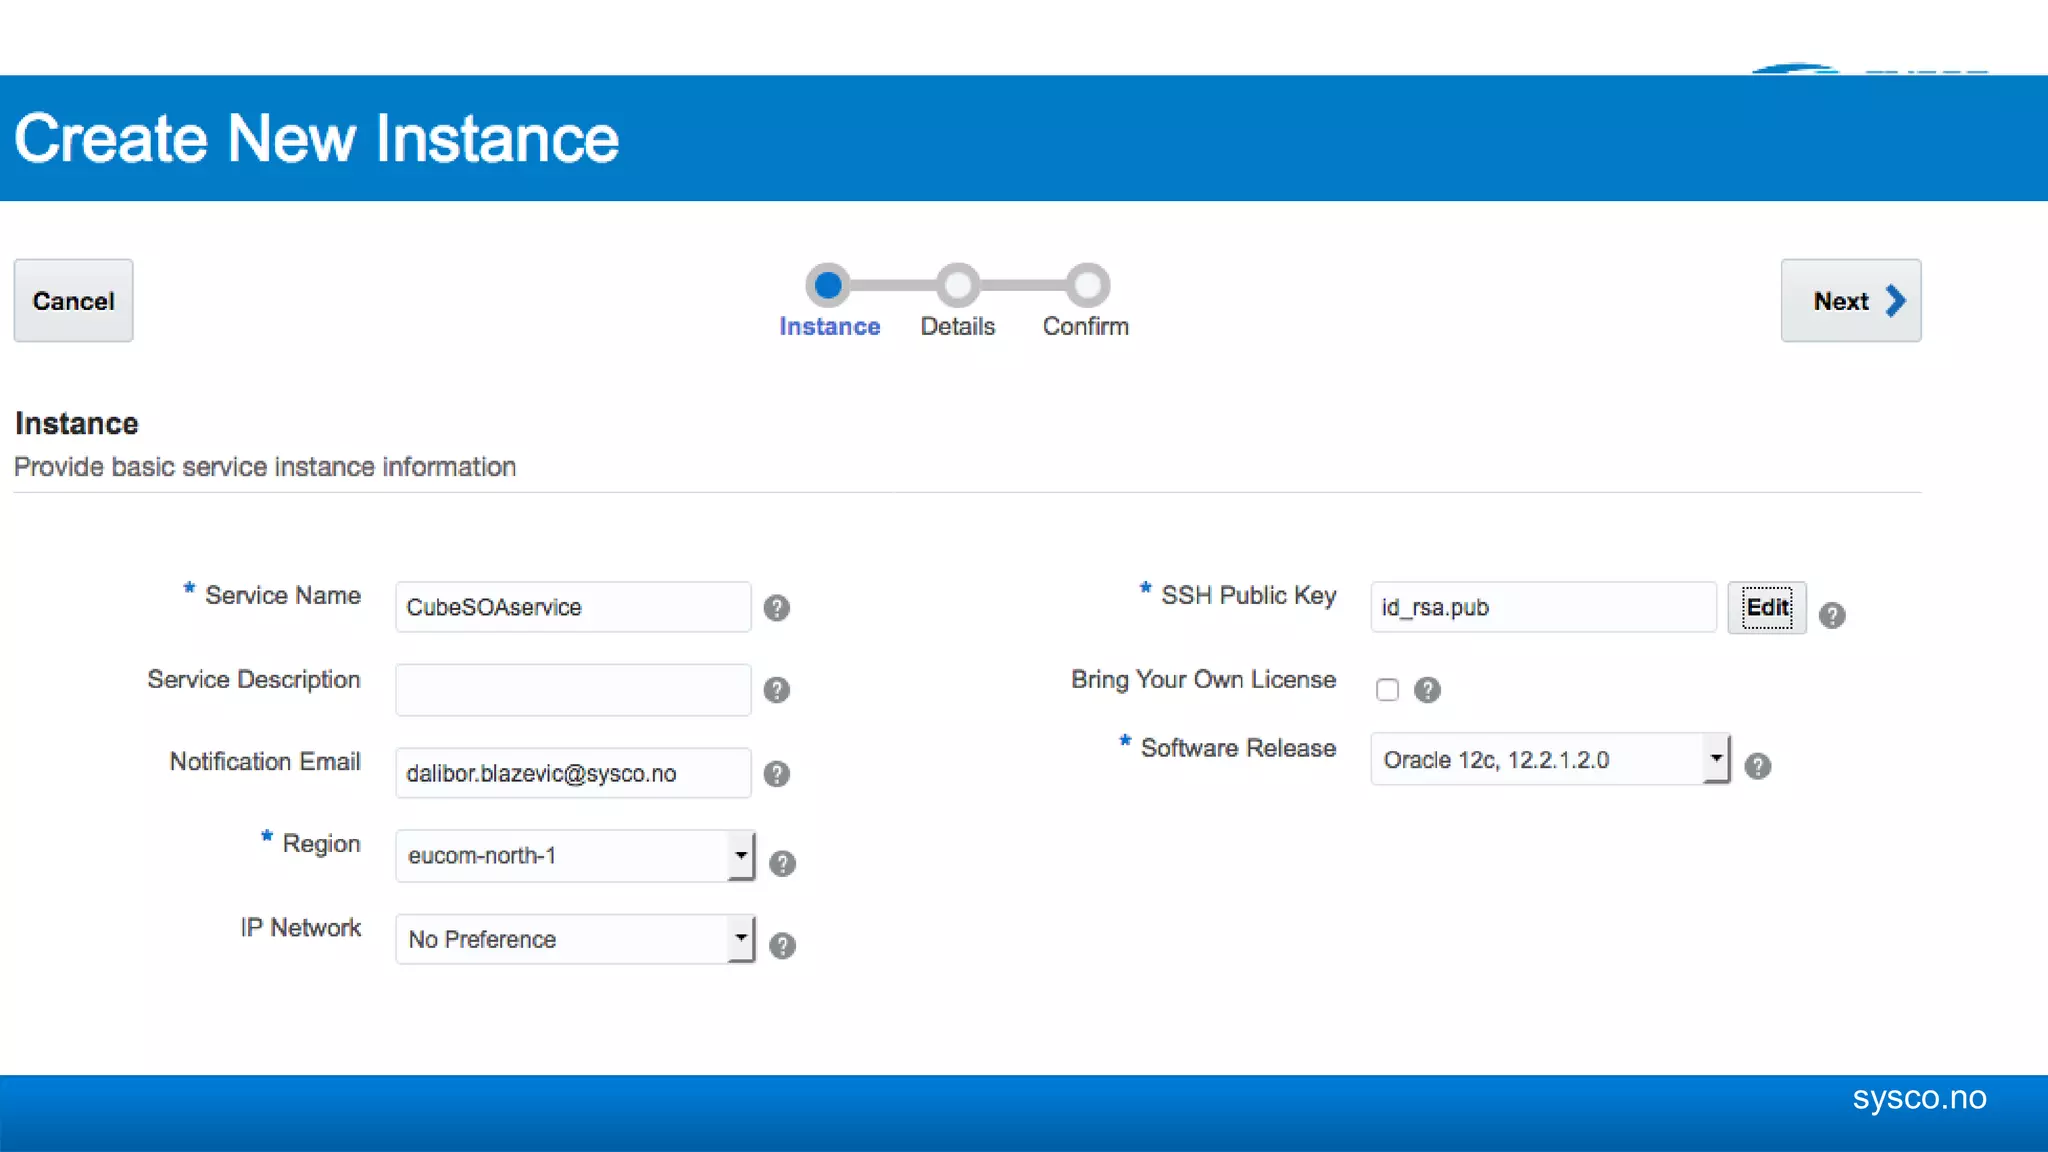Image resolution: width=2048 pixels, height=1152 pixels.
Task: Proceed with the Next button
Action: pos(1850,301)
